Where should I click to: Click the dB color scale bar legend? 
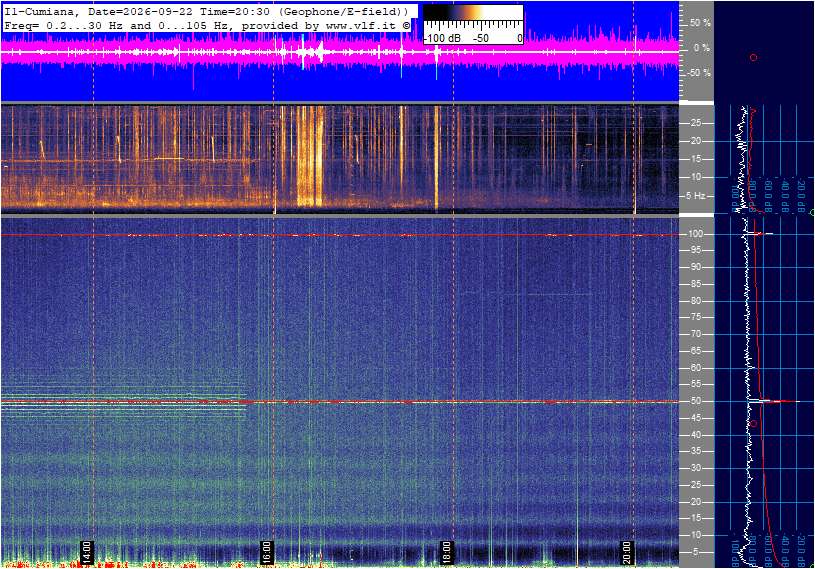(x=472, y=24)
